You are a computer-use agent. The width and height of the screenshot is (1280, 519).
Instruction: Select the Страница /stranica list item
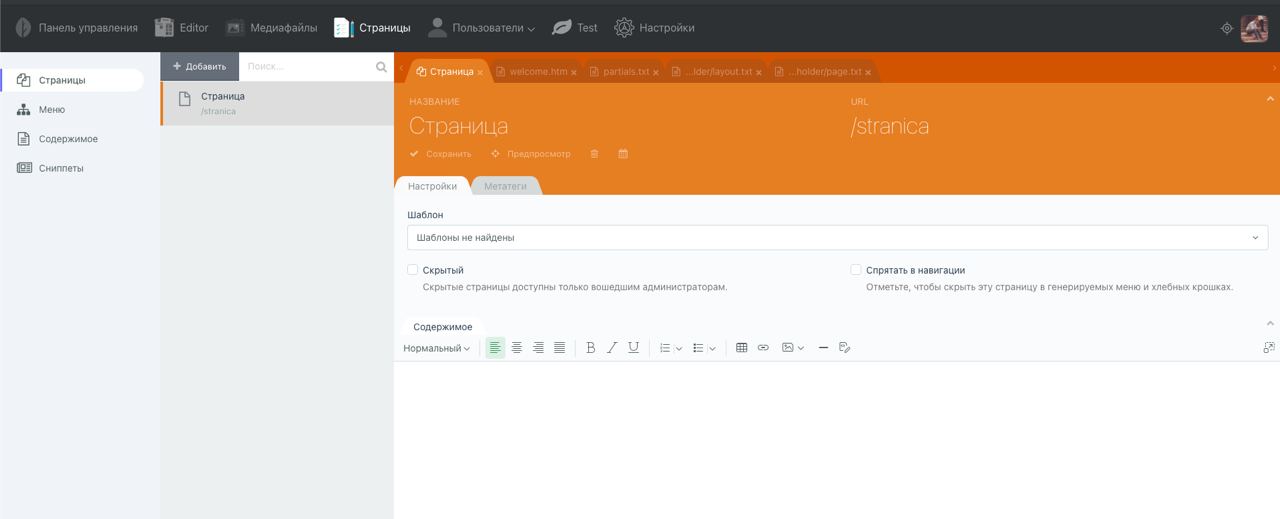coord(277,103)
